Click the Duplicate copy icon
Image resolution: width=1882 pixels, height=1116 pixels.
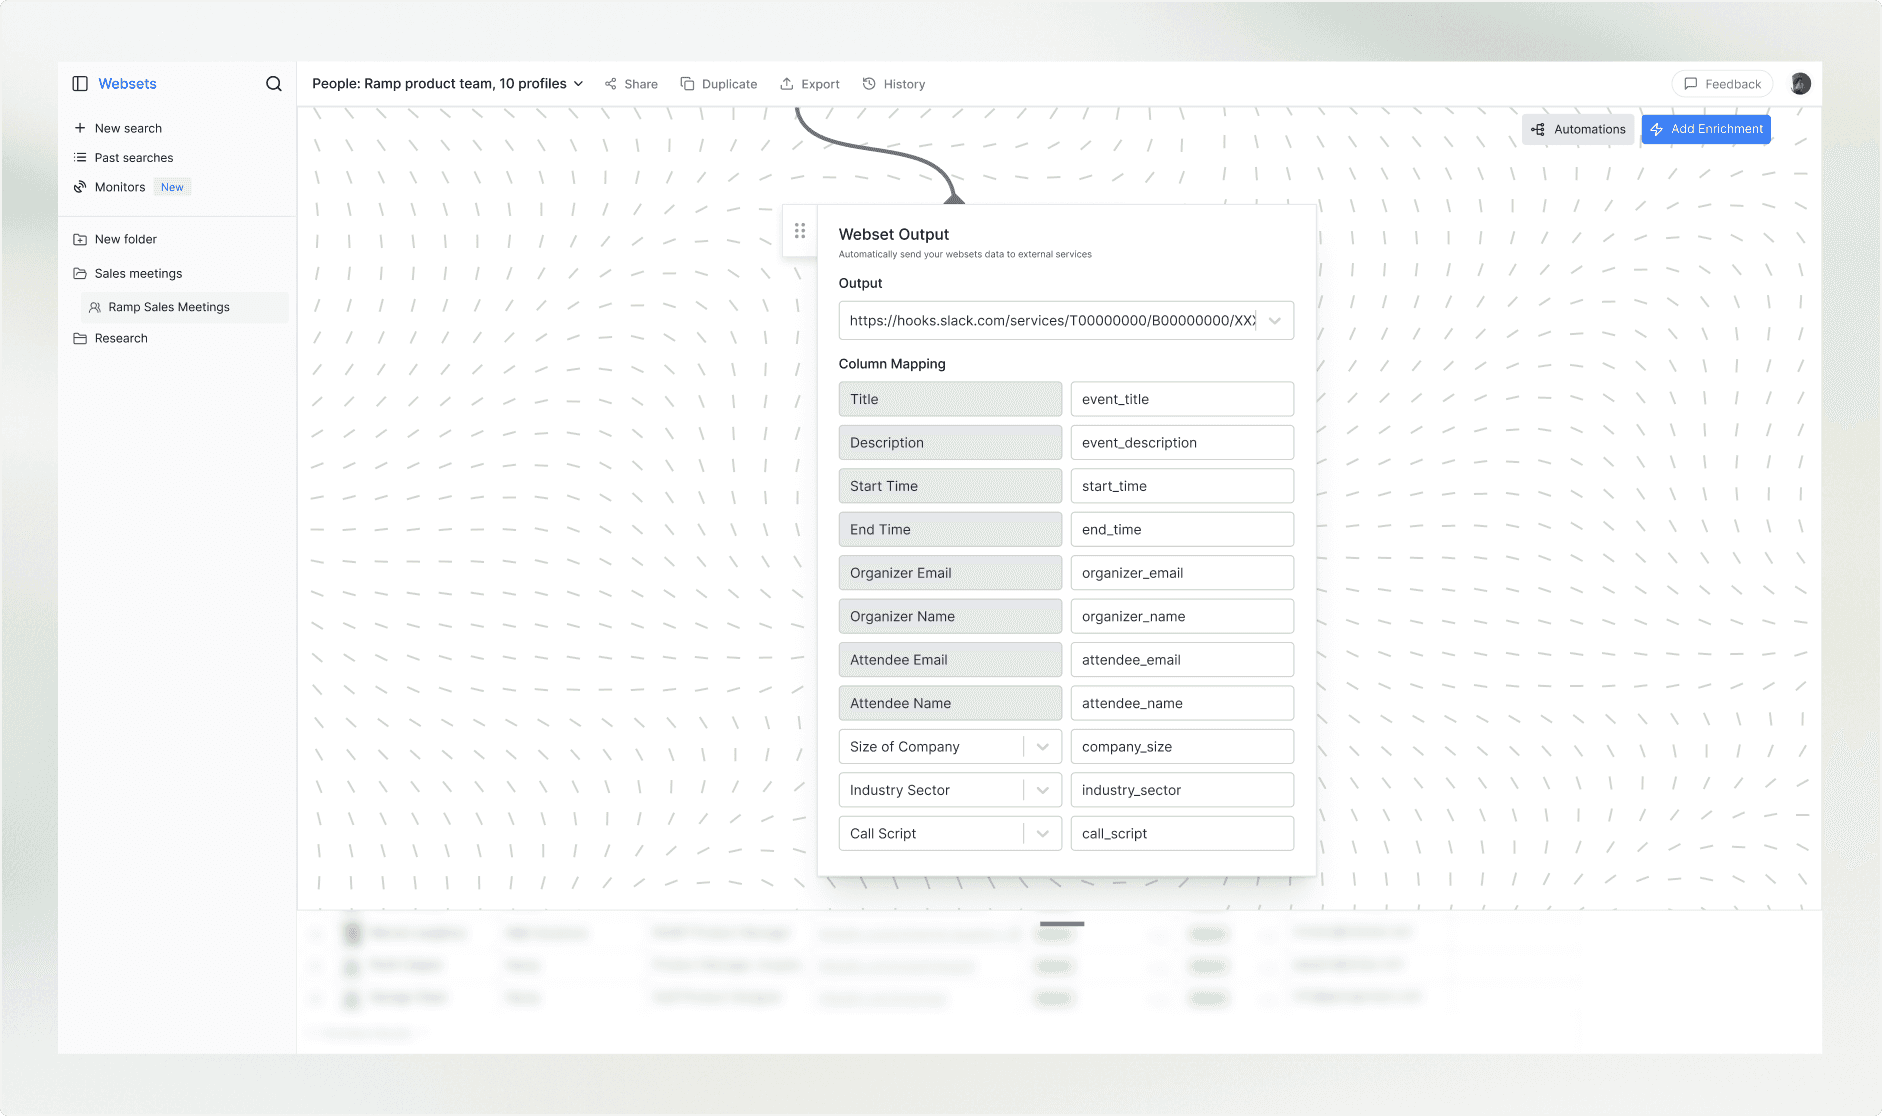point(688,84)
